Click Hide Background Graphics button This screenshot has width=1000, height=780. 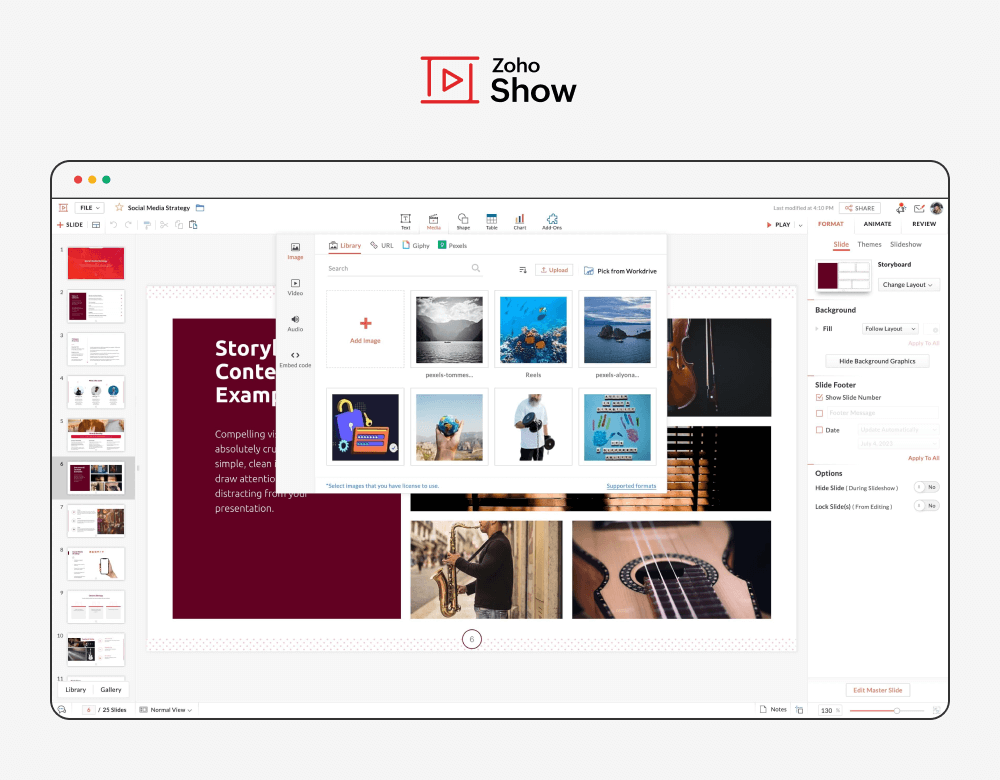(x=877, y=361)
